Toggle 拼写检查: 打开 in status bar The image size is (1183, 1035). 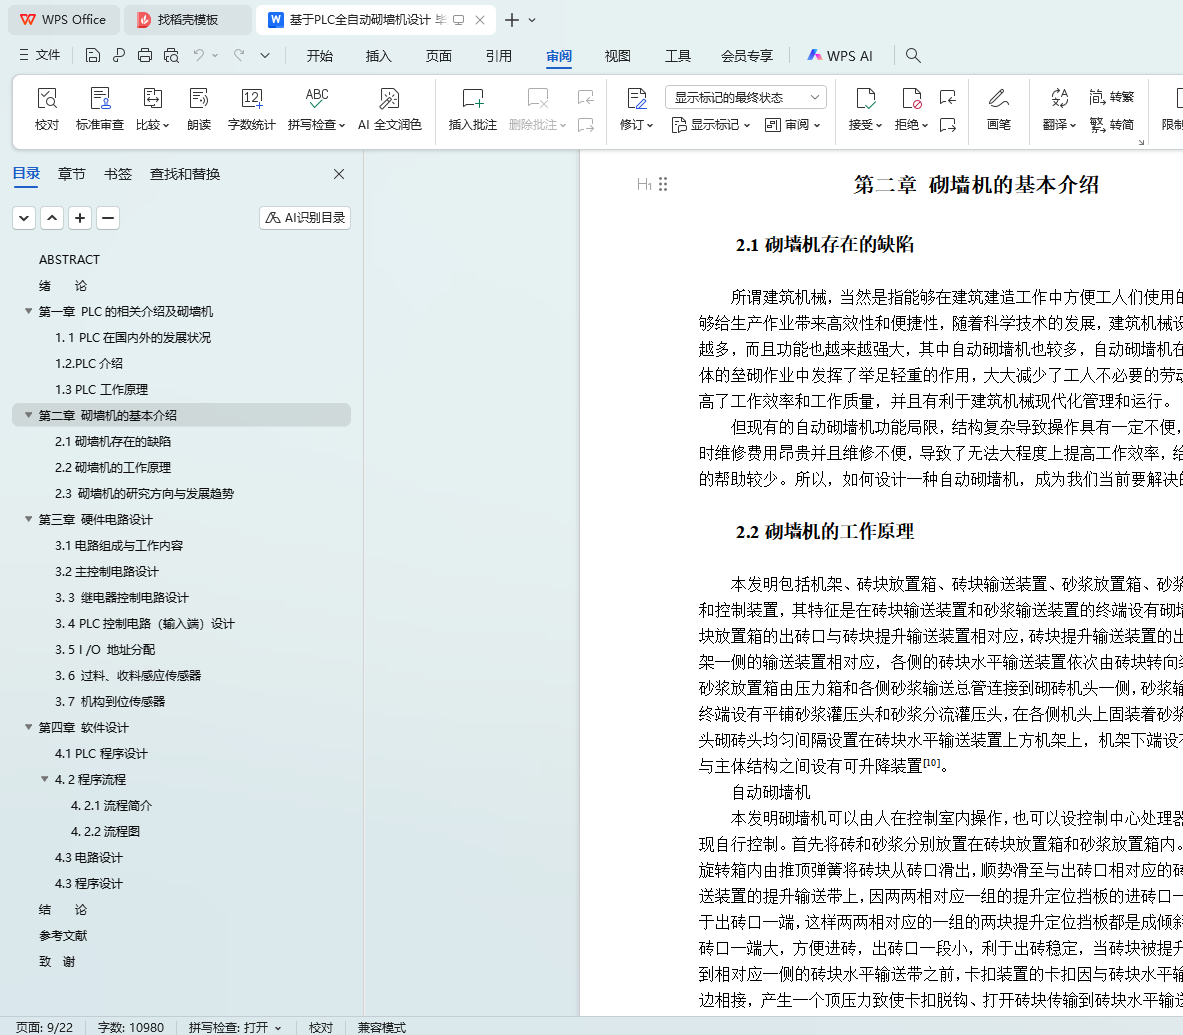(235, 1027)
